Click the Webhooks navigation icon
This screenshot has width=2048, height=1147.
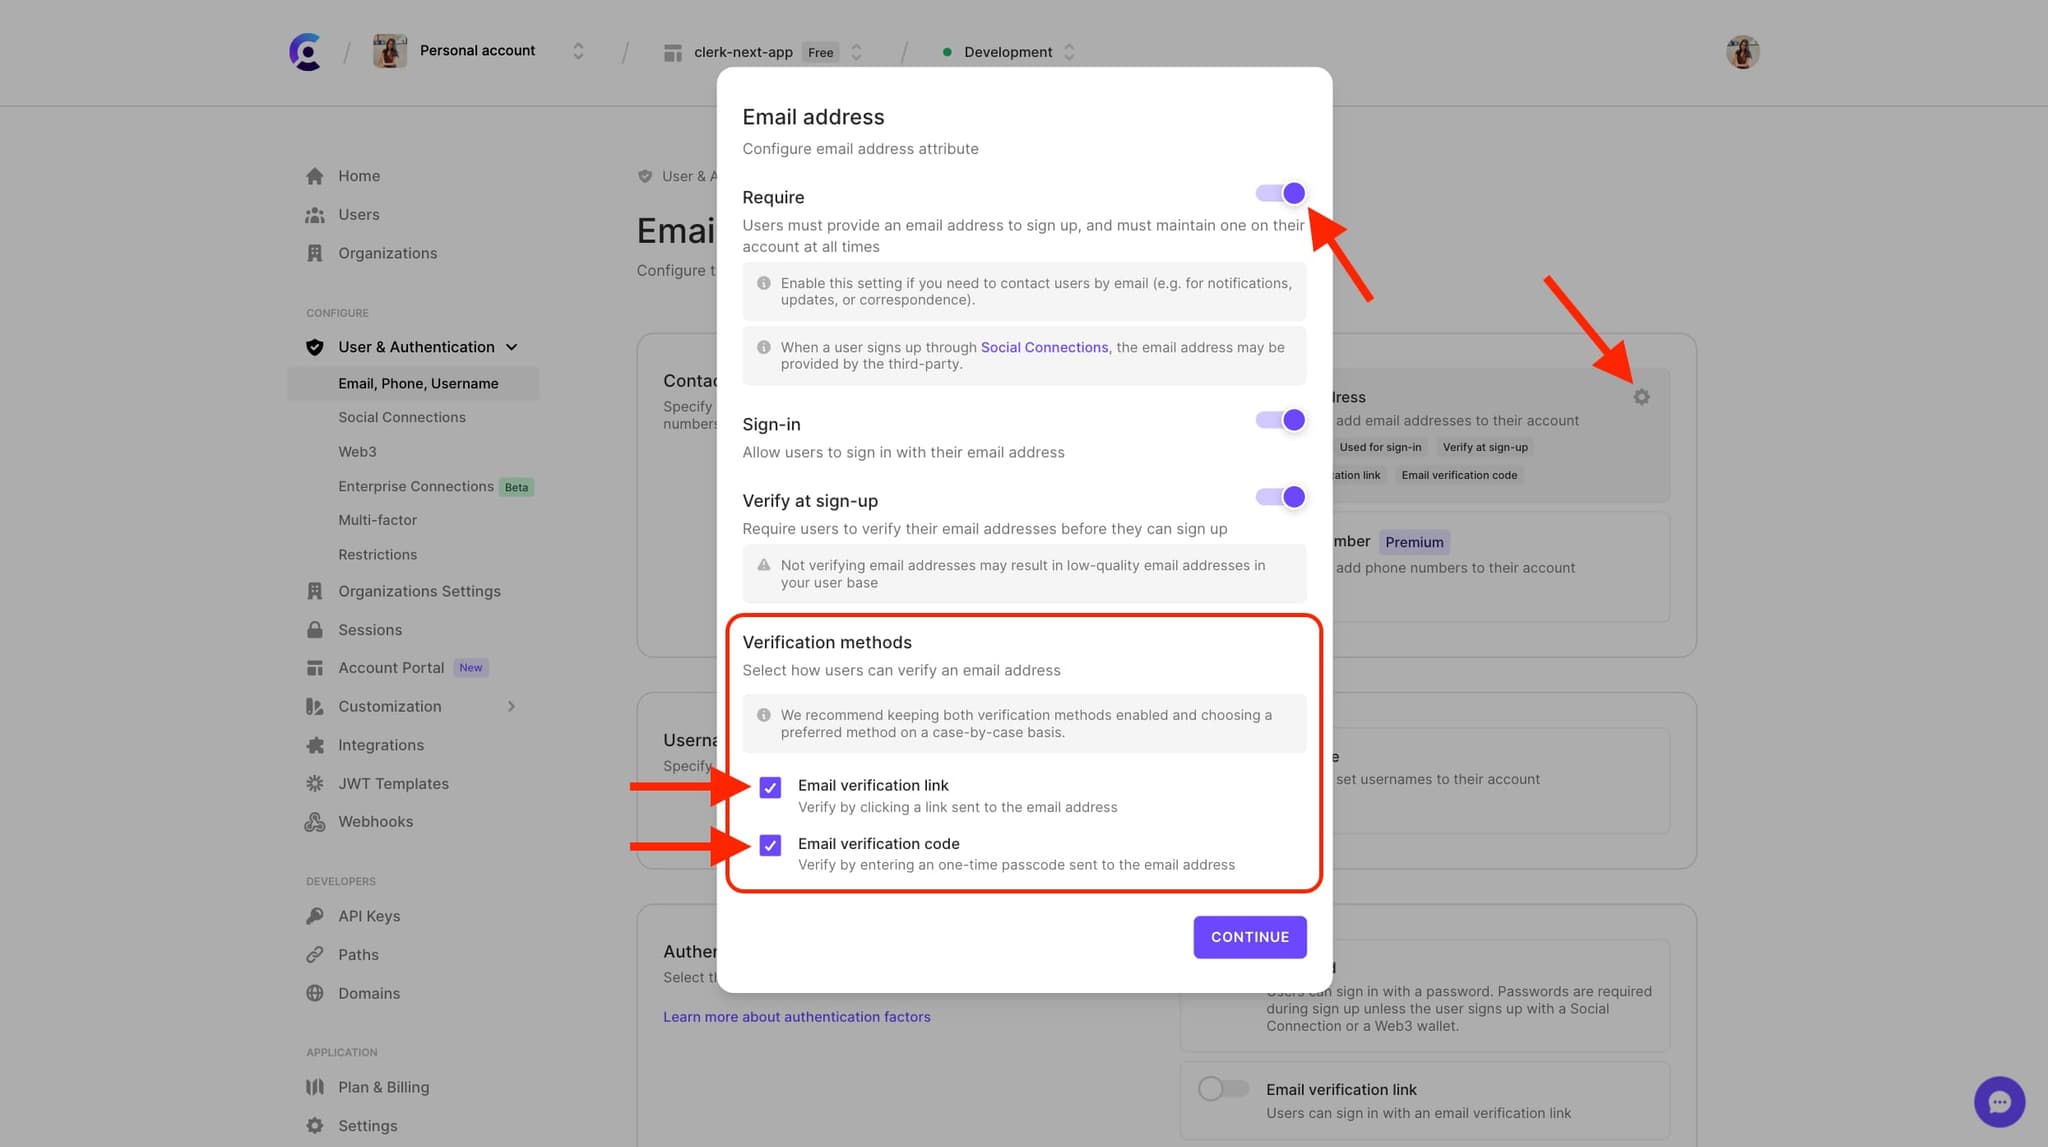(315, 820)
